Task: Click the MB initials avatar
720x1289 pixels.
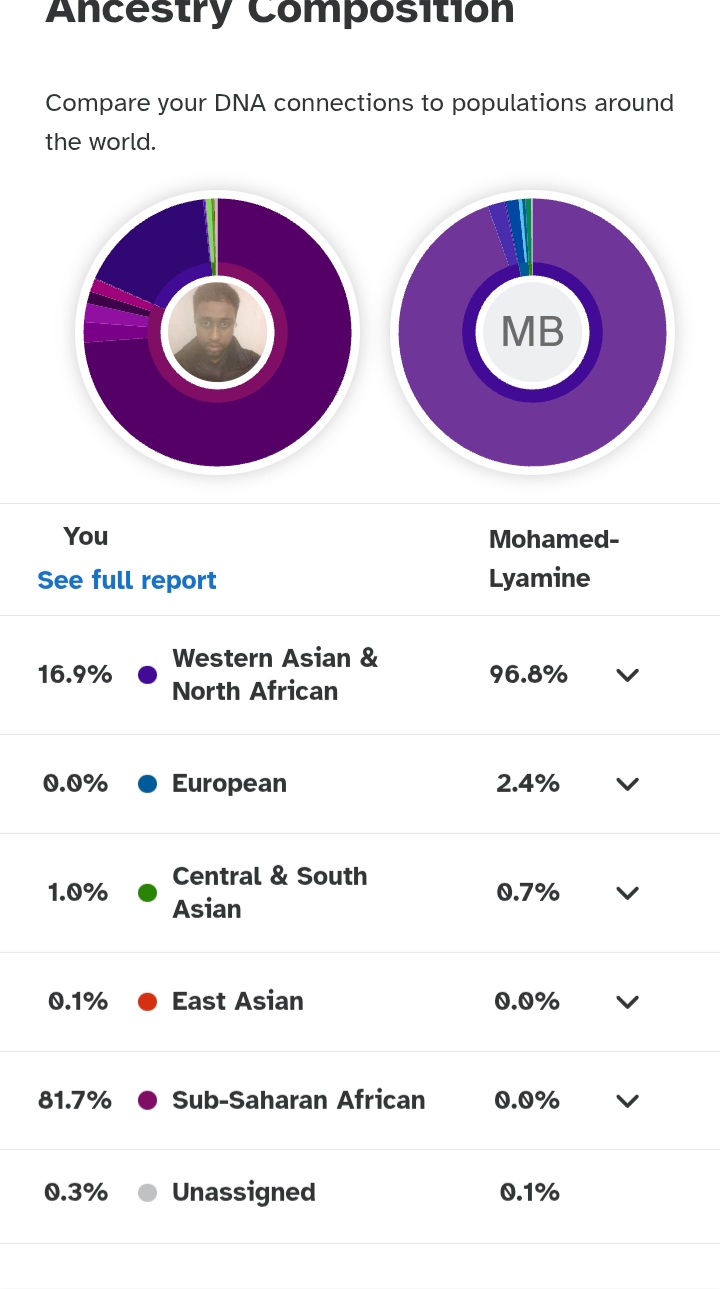Action: (x=532, y=332)
